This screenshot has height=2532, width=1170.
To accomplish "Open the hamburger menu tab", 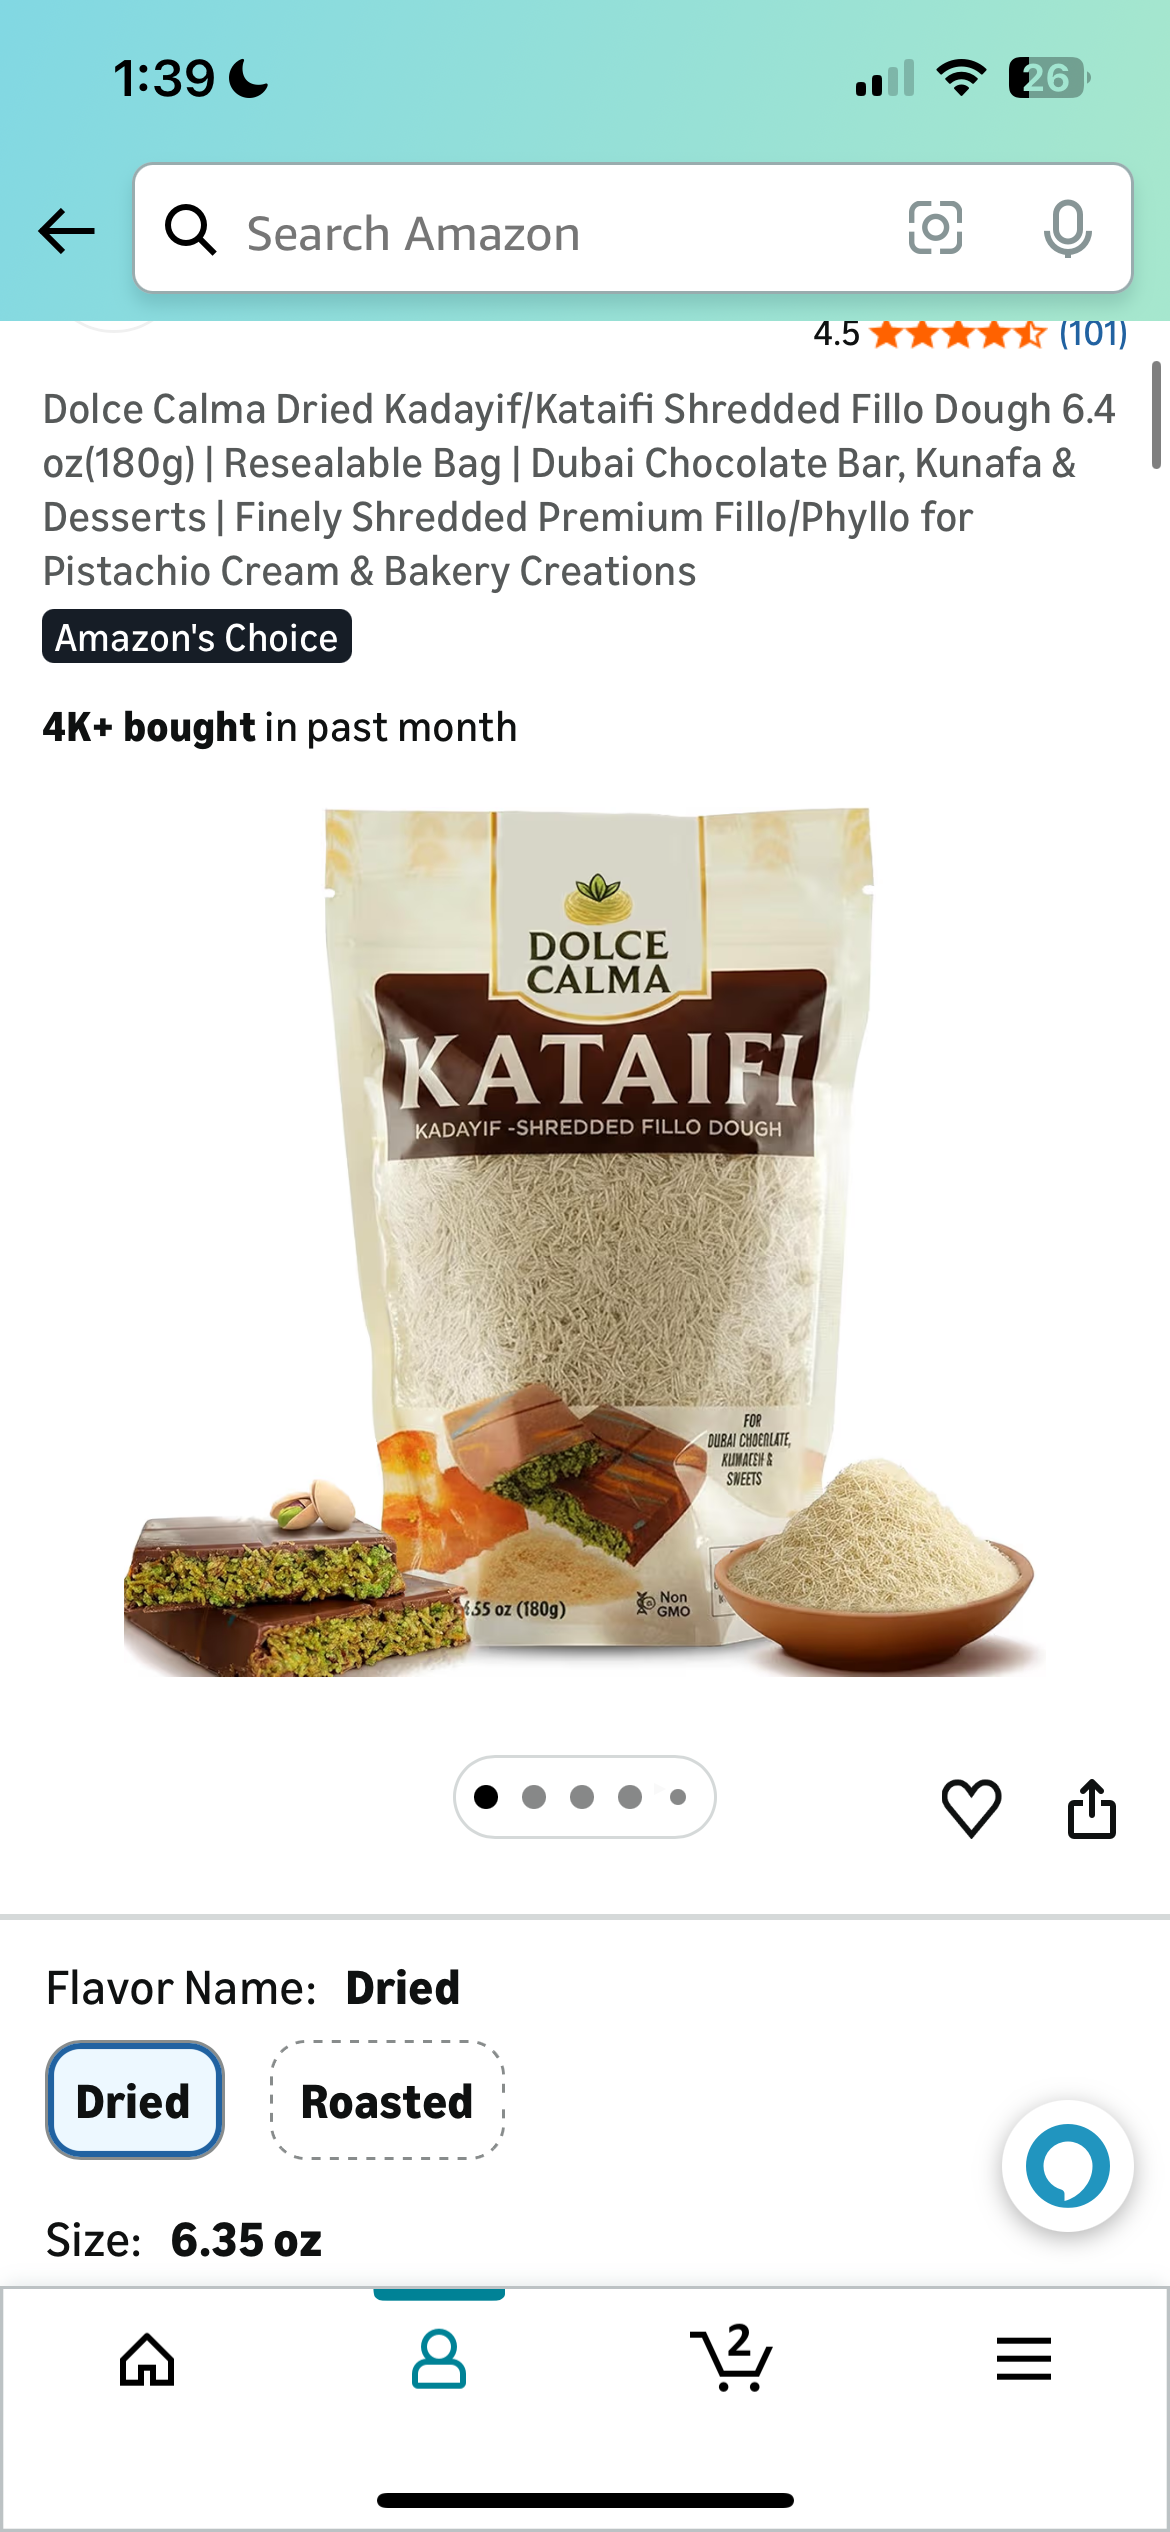I will [1023, 2359].
